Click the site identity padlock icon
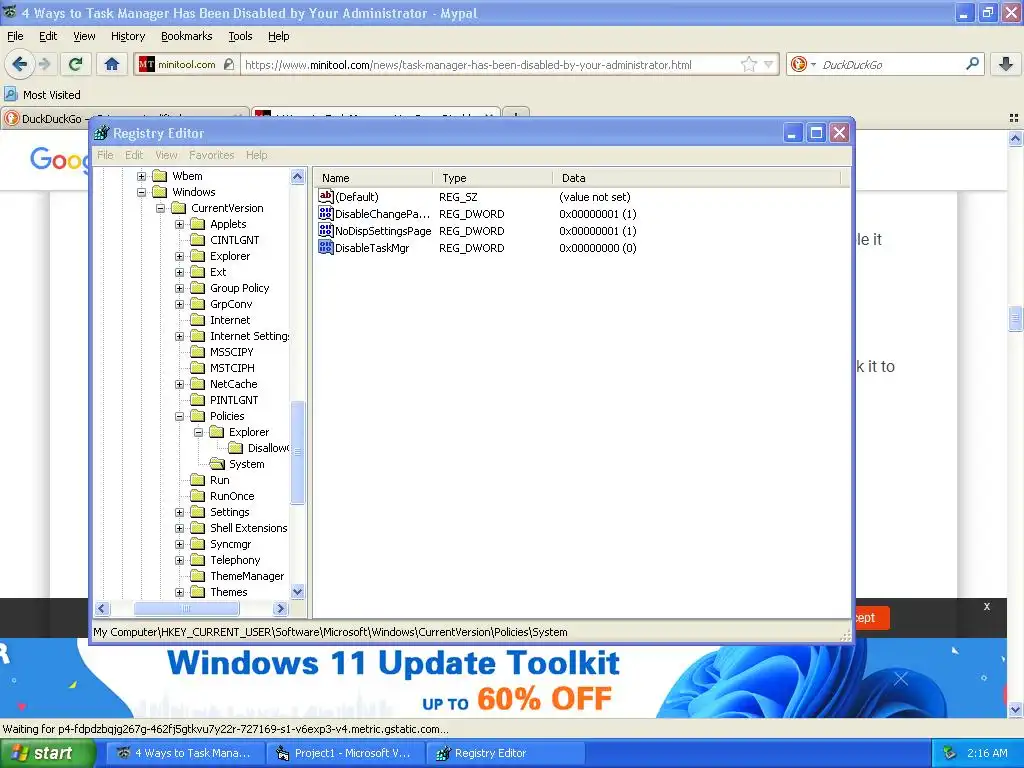Screen dimensions: 1024x768 [x=229, y=64]
